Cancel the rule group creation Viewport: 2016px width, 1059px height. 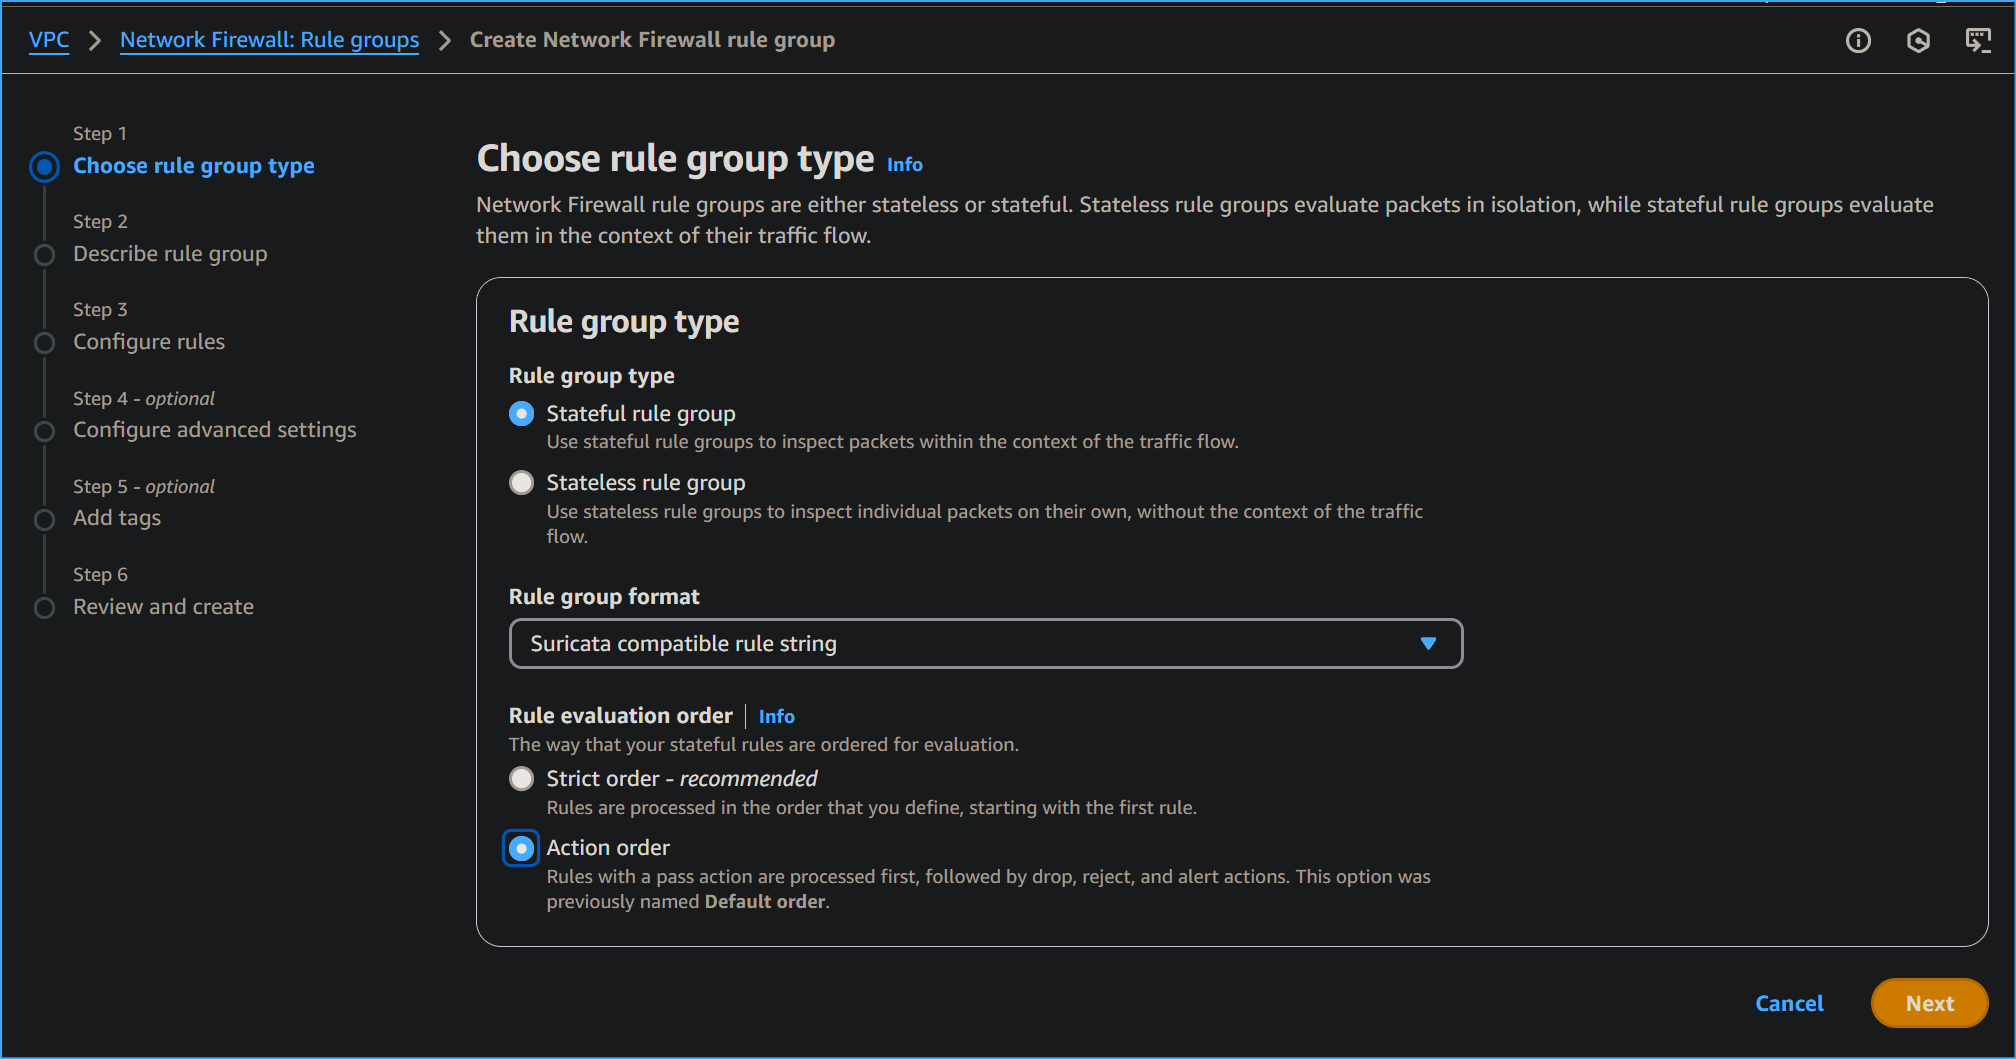coord(1789,1003)
